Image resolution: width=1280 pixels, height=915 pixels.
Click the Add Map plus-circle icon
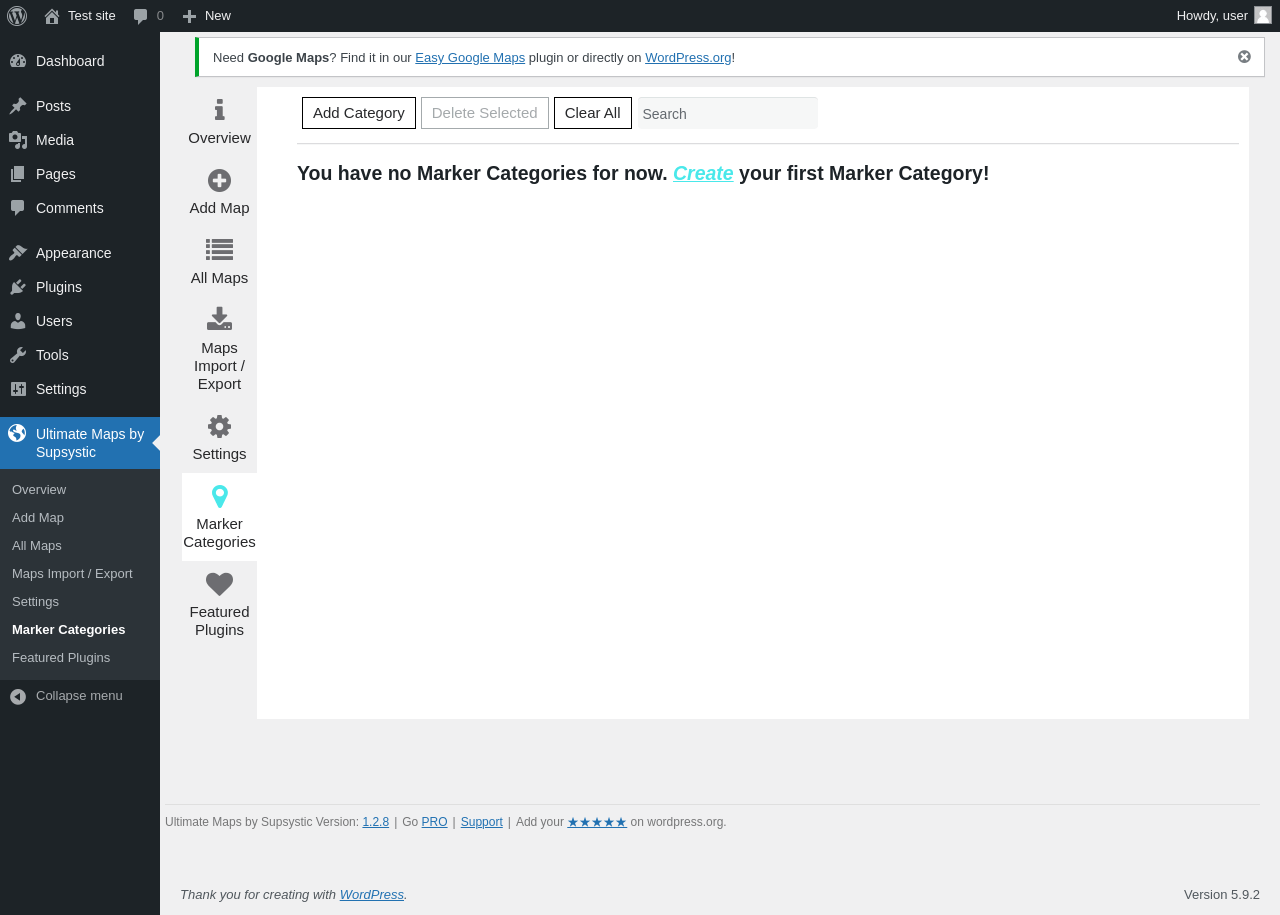coord(220,180)
